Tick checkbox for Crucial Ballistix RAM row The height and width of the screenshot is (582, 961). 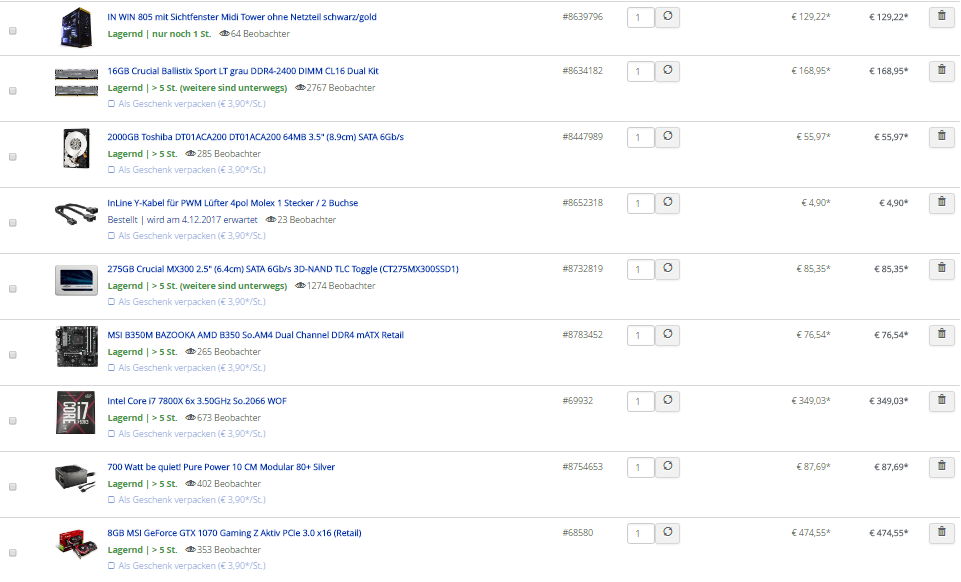pos(13,91)
